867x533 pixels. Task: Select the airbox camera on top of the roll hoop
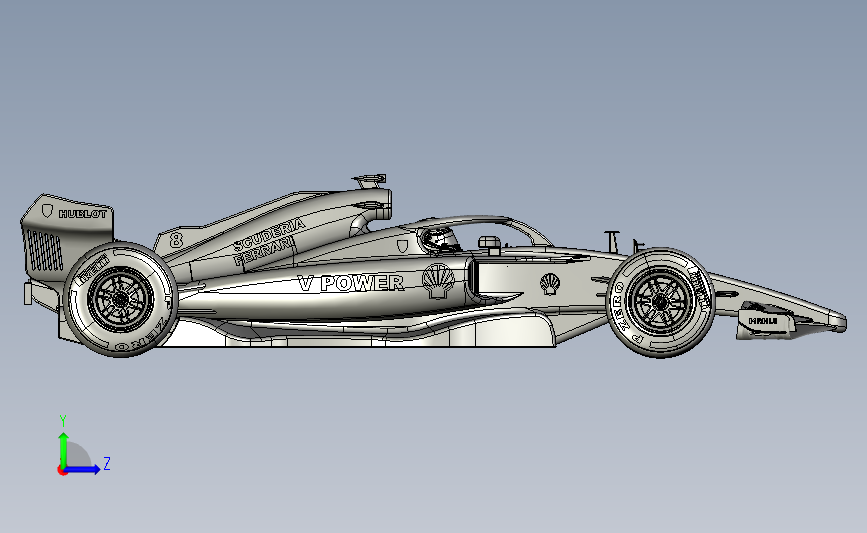pos(370,181)
